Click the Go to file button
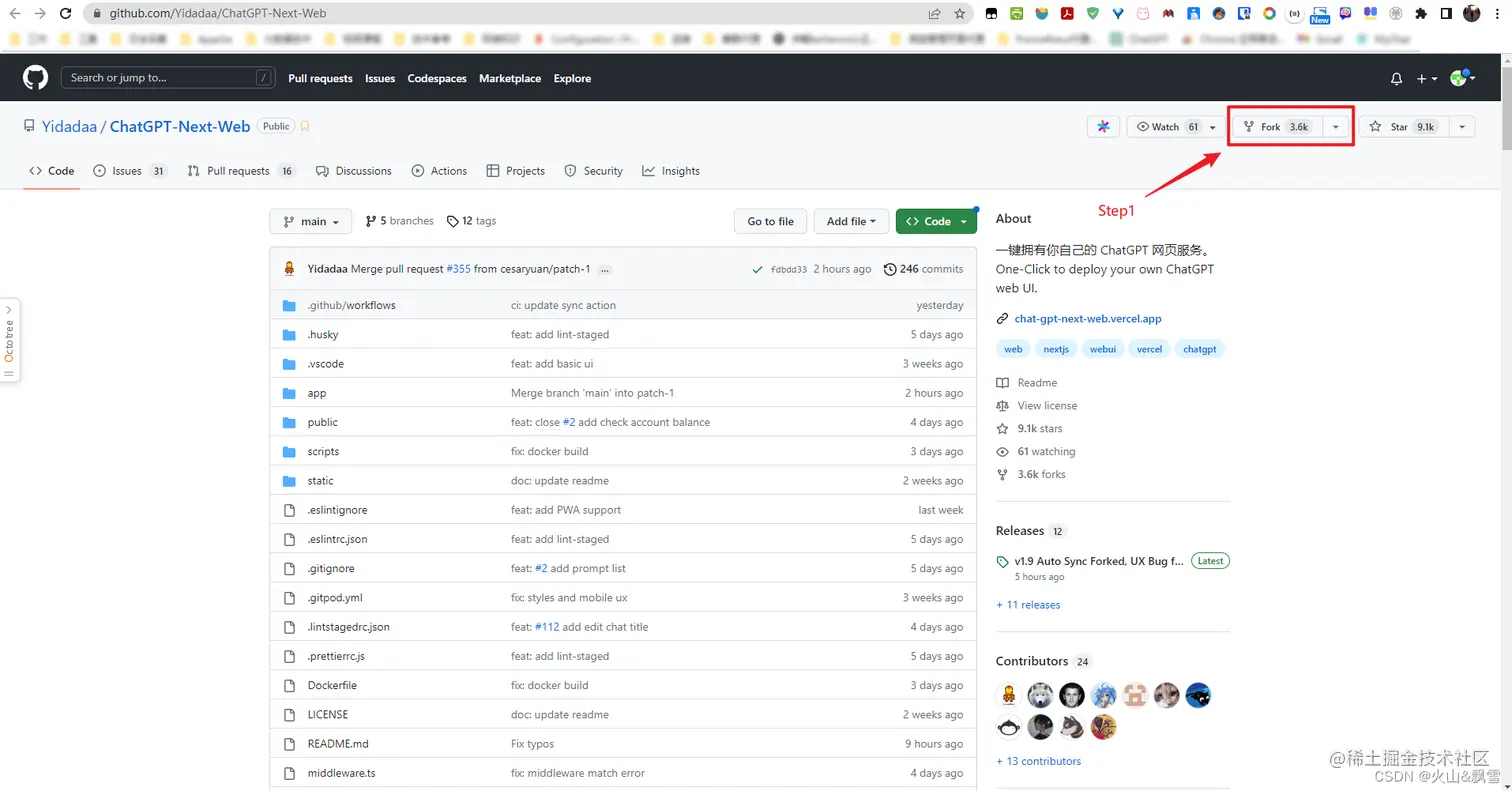The width and height of the screenshot is (1512, 791). (x=770, y=221)
